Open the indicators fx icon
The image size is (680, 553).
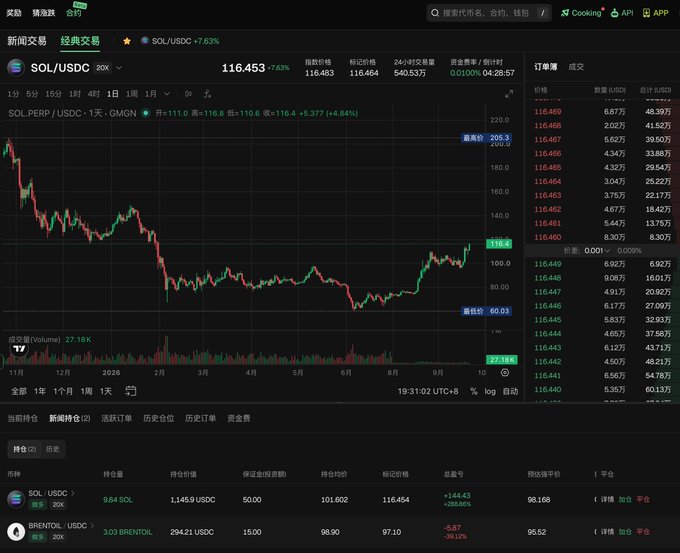tap(208, 94)
